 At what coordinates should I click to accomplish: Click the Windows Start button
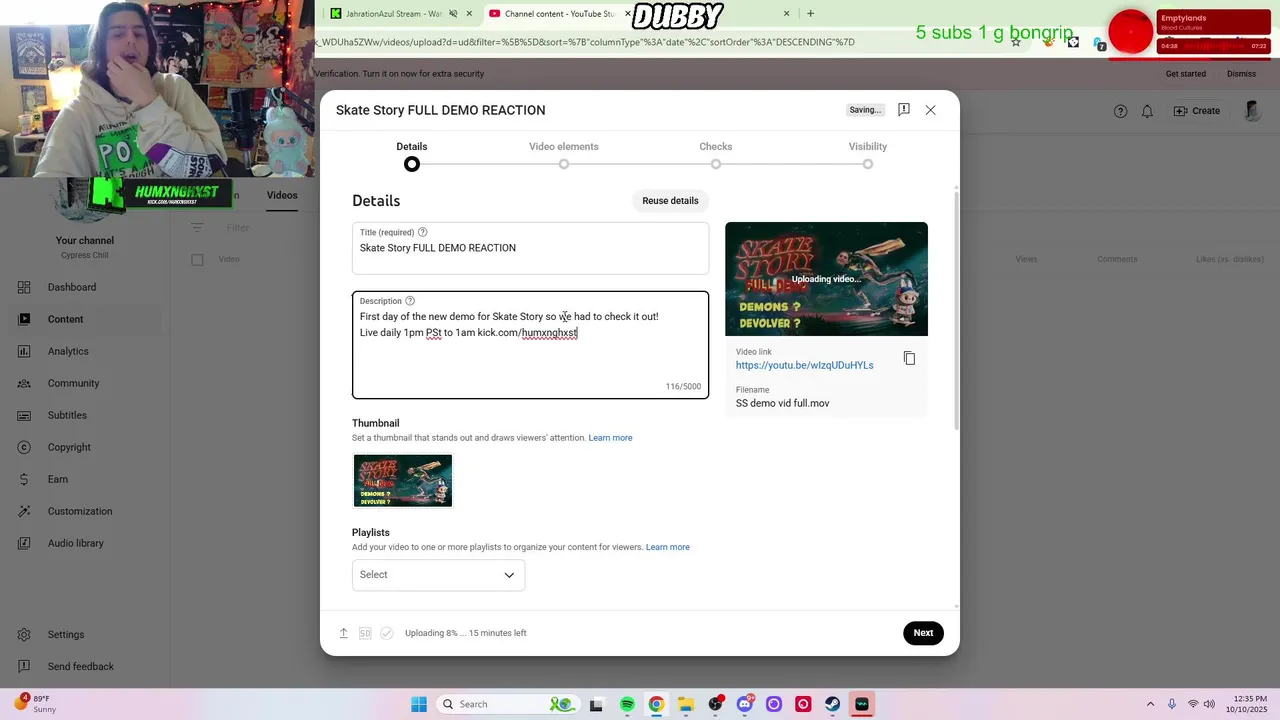tap(419, 704)
